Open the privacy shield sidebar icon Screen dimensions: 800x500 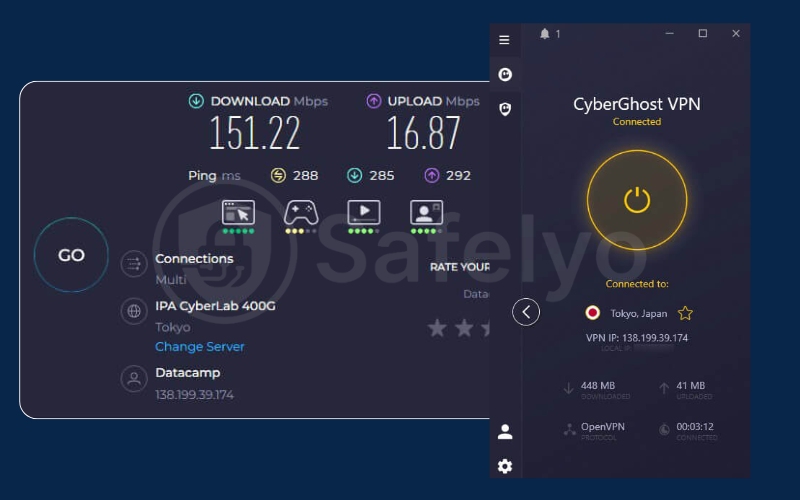(x=505, y=109)
